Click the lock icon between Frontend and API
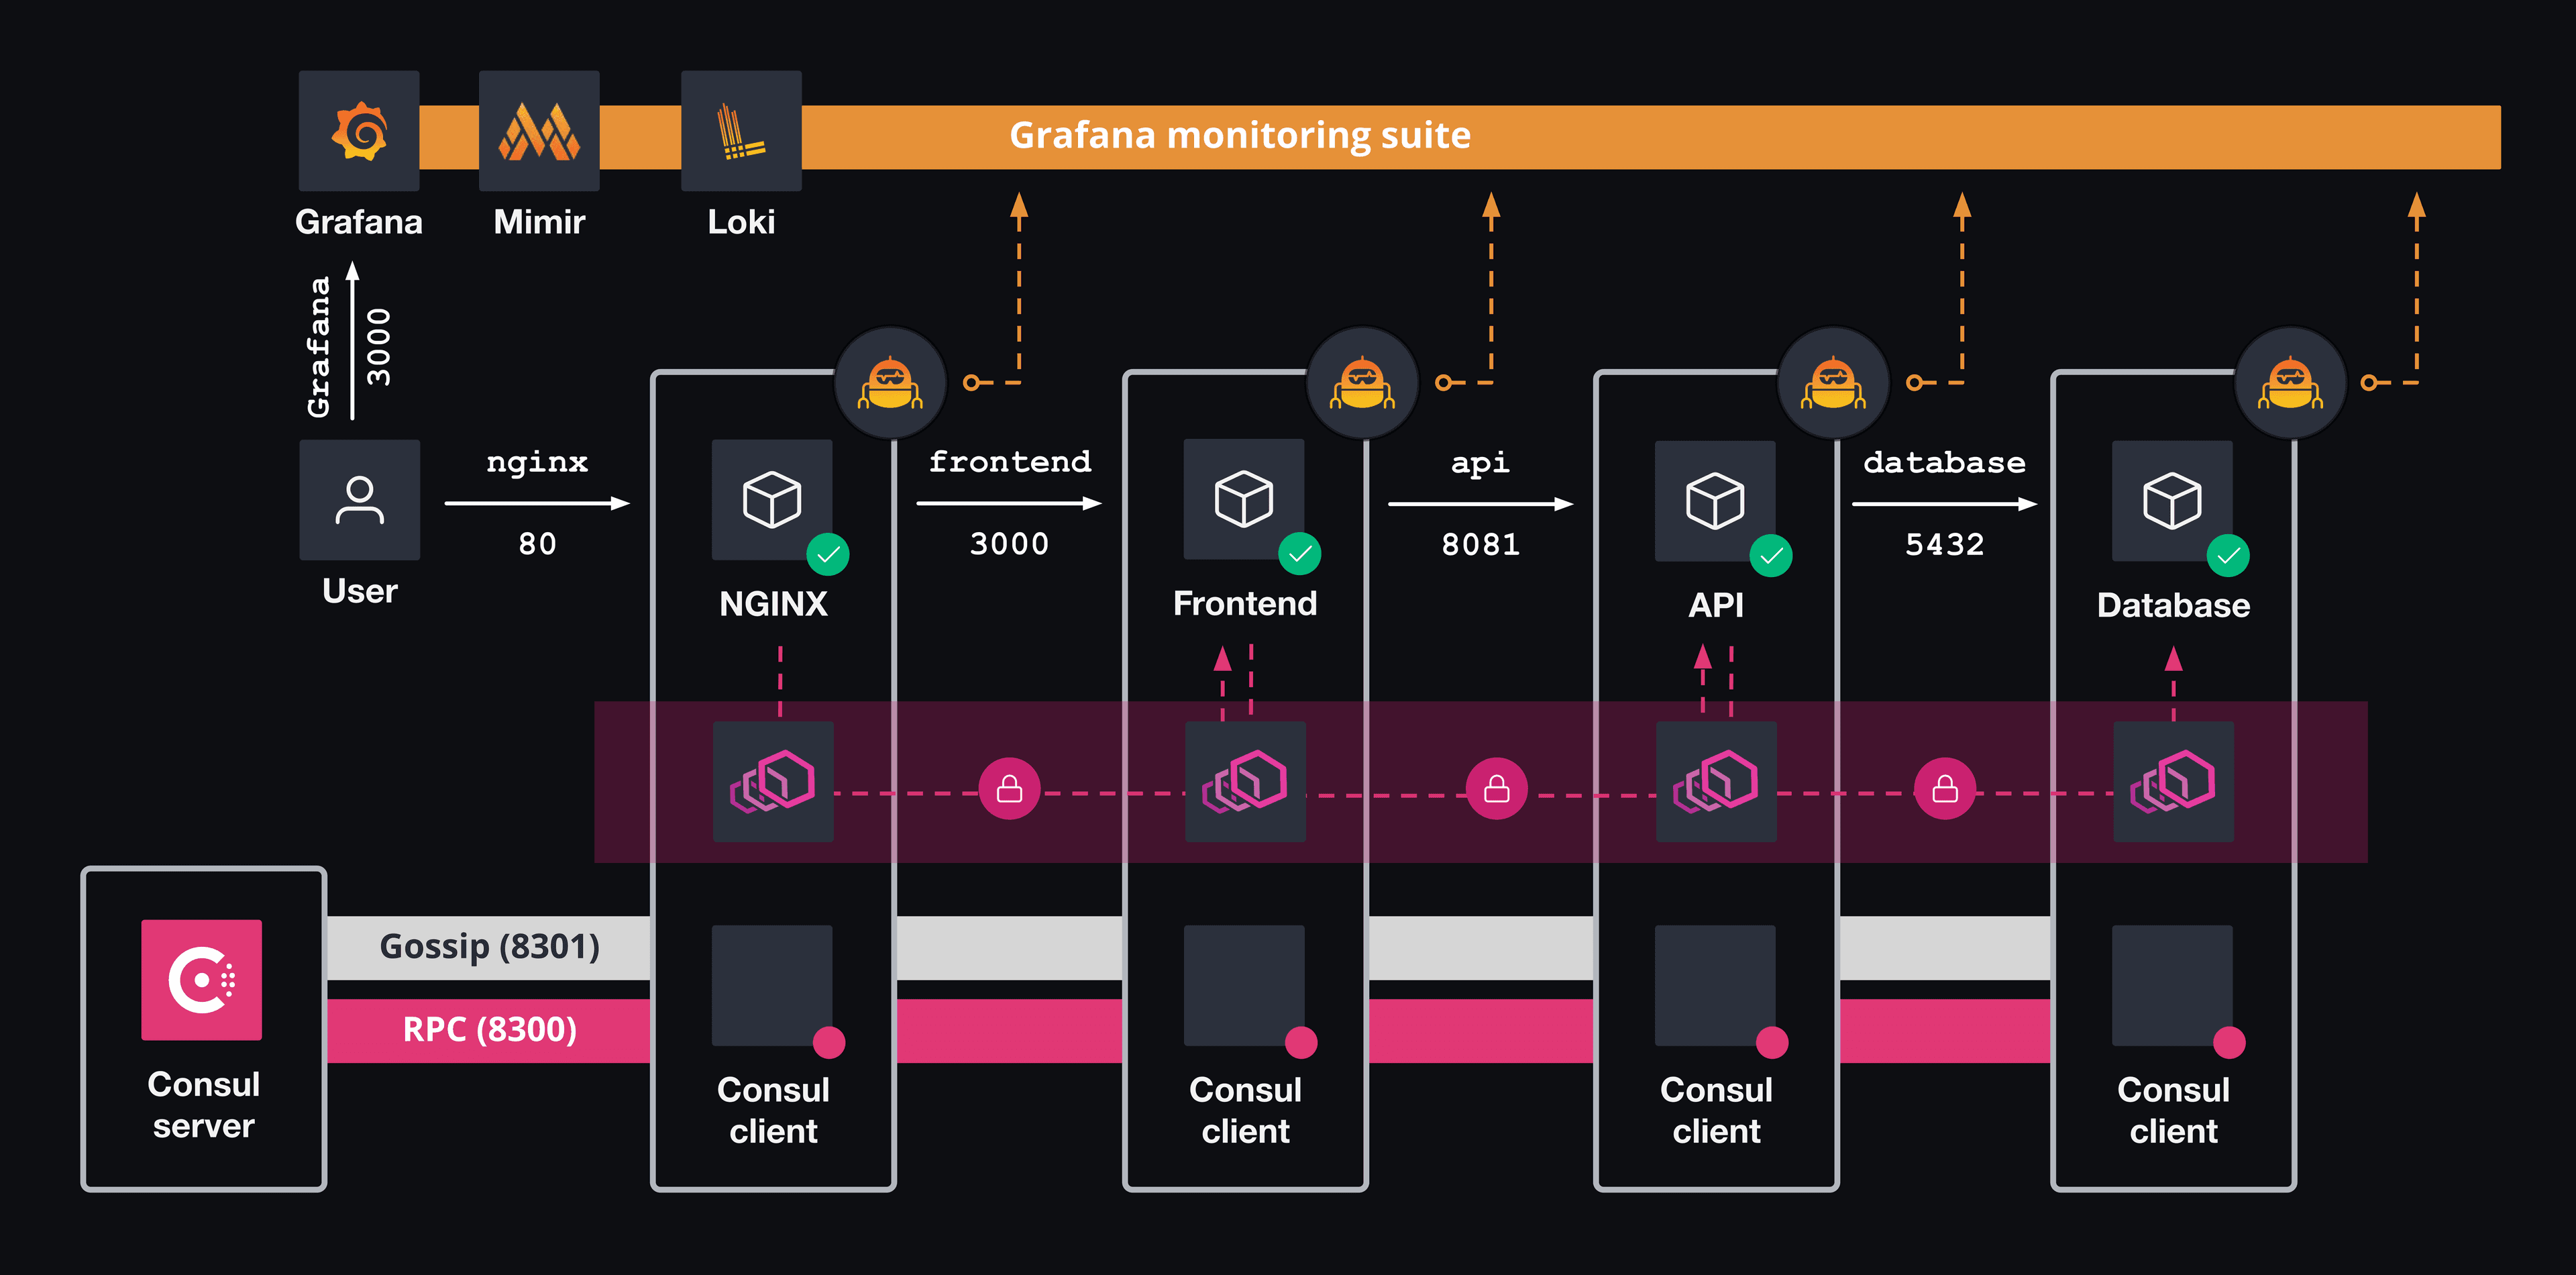2576x1275 pixels. 1497,789
